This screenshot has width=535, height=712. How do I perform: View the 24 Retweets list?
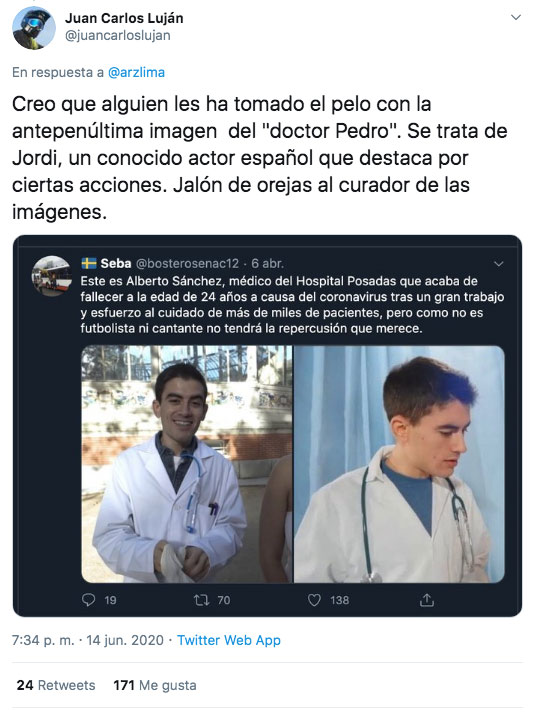click(56, 685)
